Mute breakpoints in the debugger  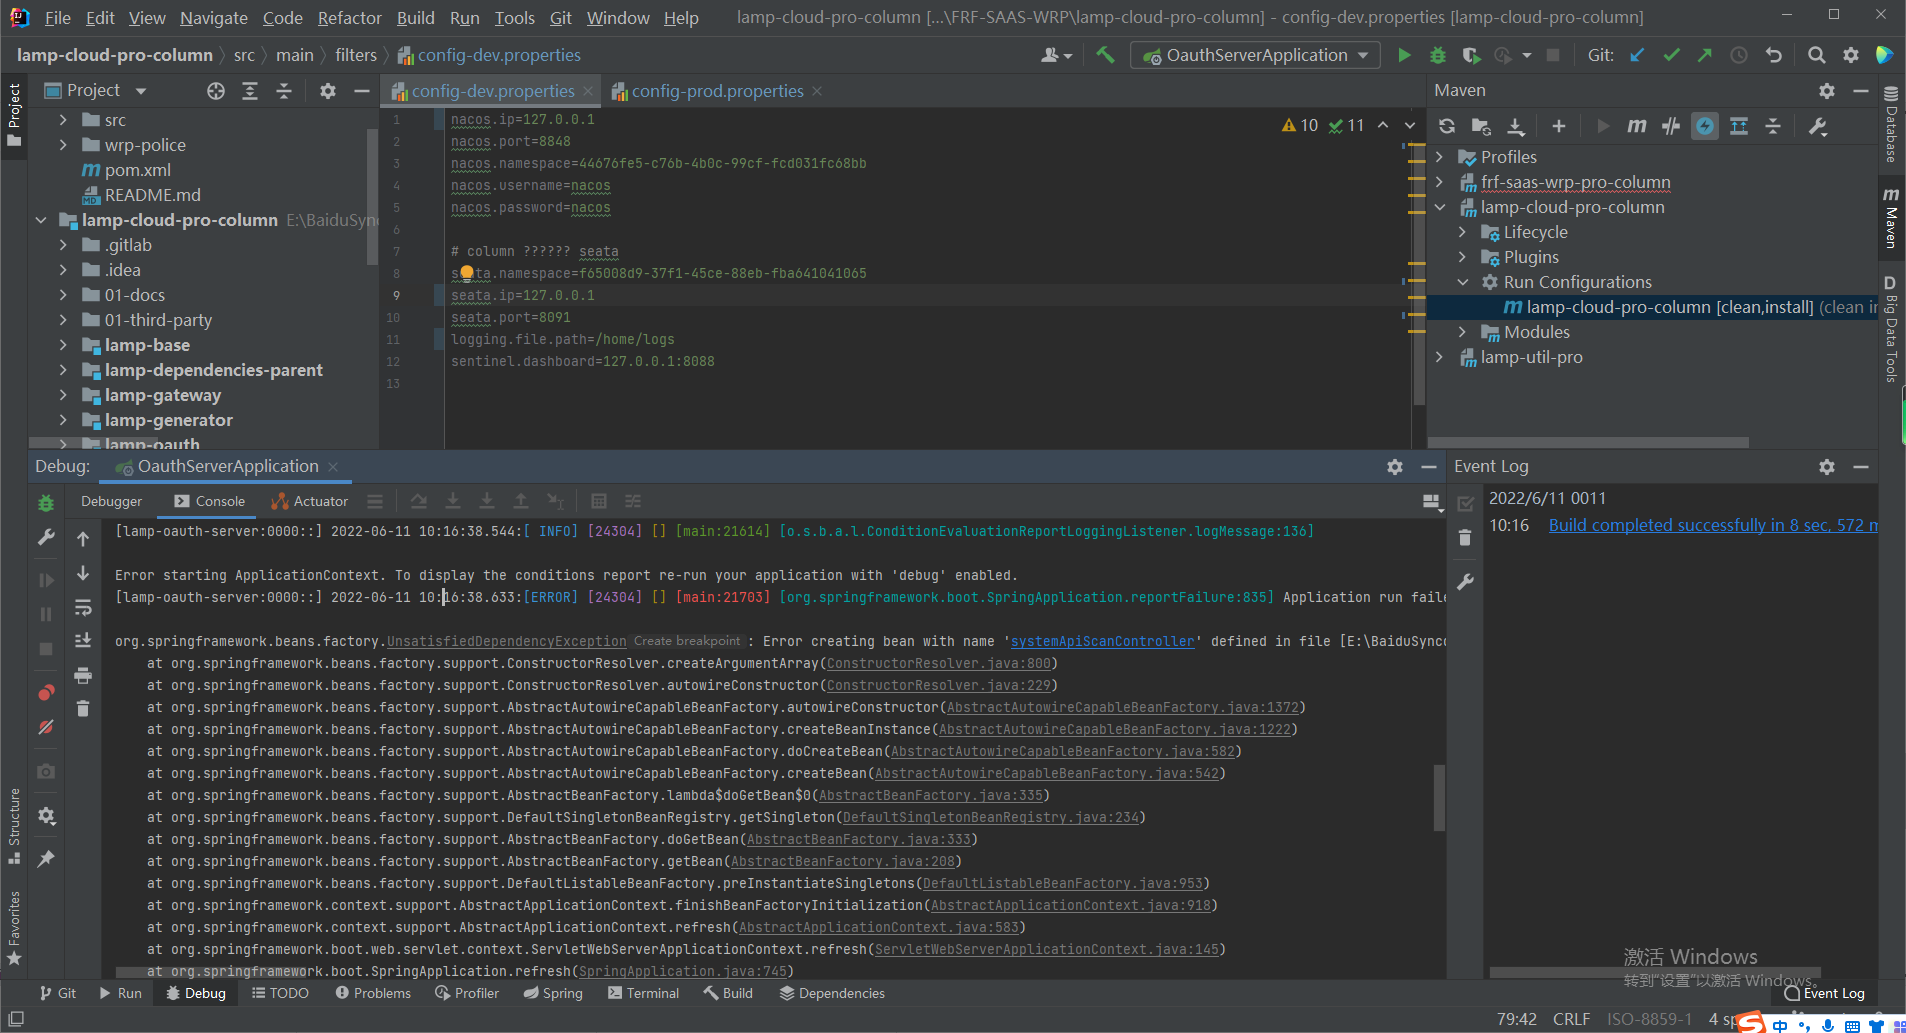[x=44, y=727]
